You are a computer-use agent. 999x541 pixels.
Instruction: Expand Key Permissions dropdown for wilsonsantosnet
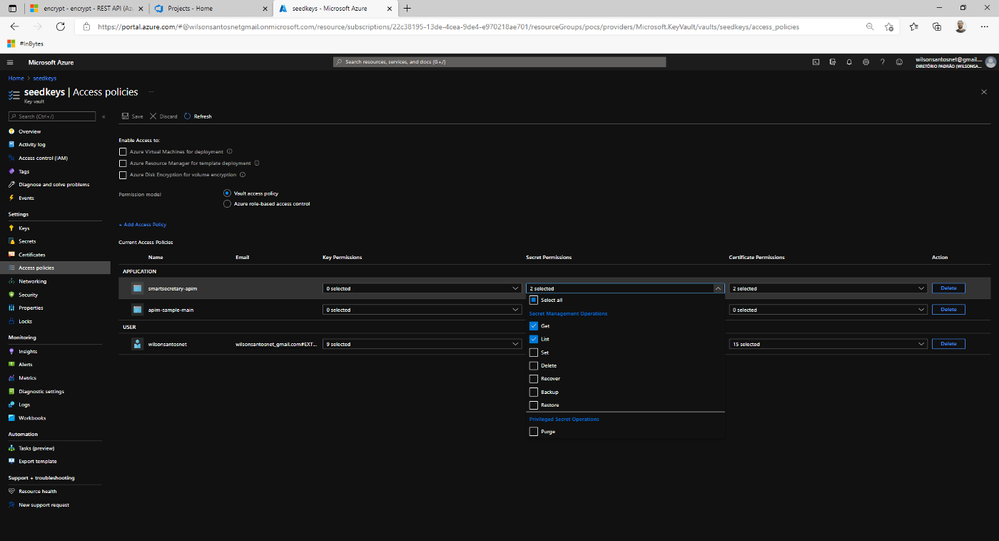[x=422, y=344]
